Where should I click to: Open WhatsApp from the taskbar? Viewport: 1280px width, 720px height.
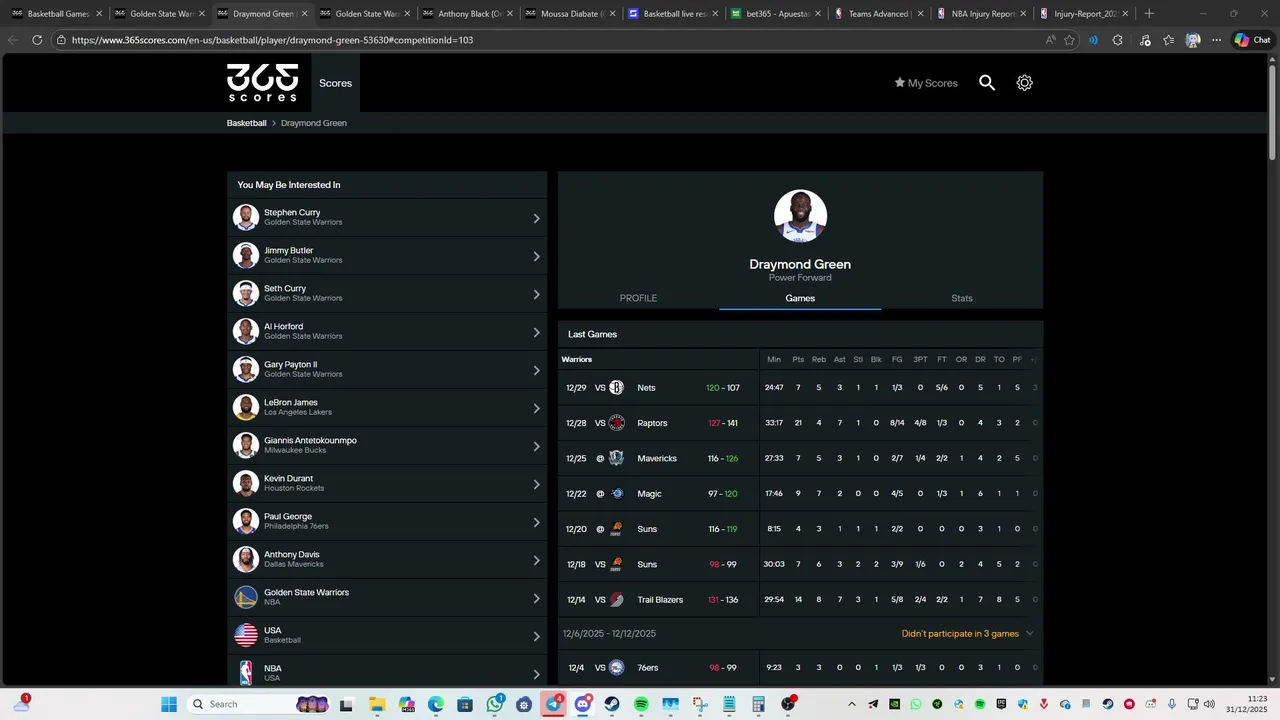tap(495, 704)
